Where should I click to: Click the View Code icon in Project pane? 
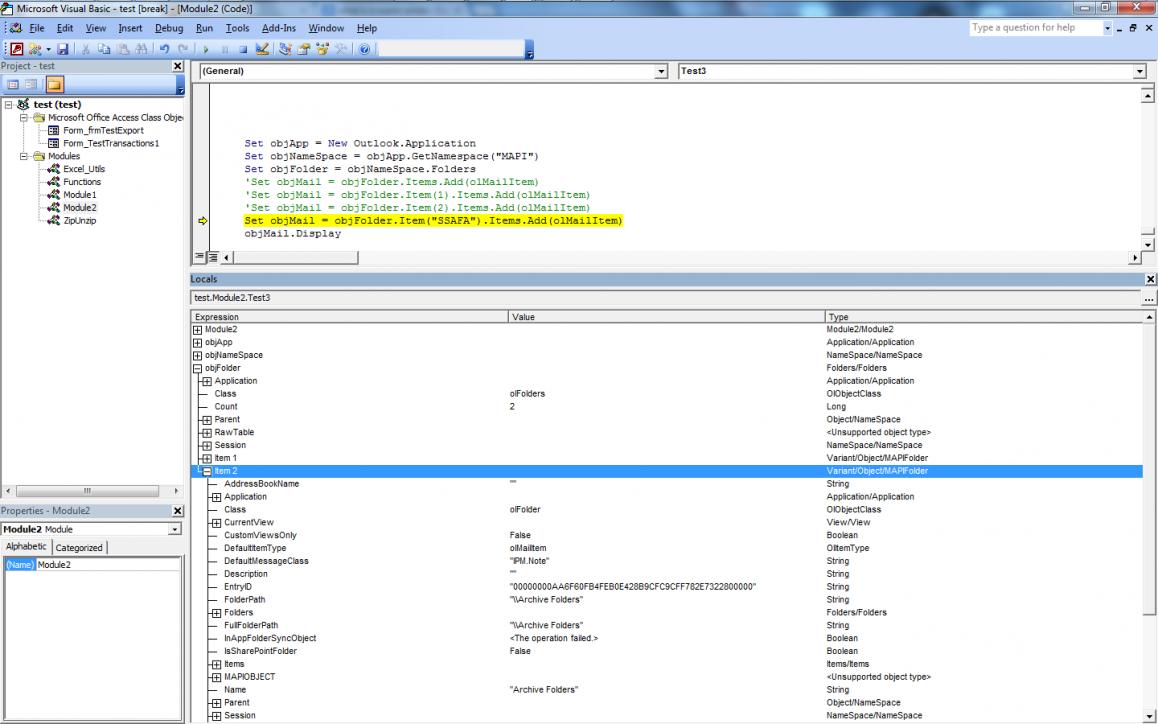pyautogui.click(x=14, y=84)
